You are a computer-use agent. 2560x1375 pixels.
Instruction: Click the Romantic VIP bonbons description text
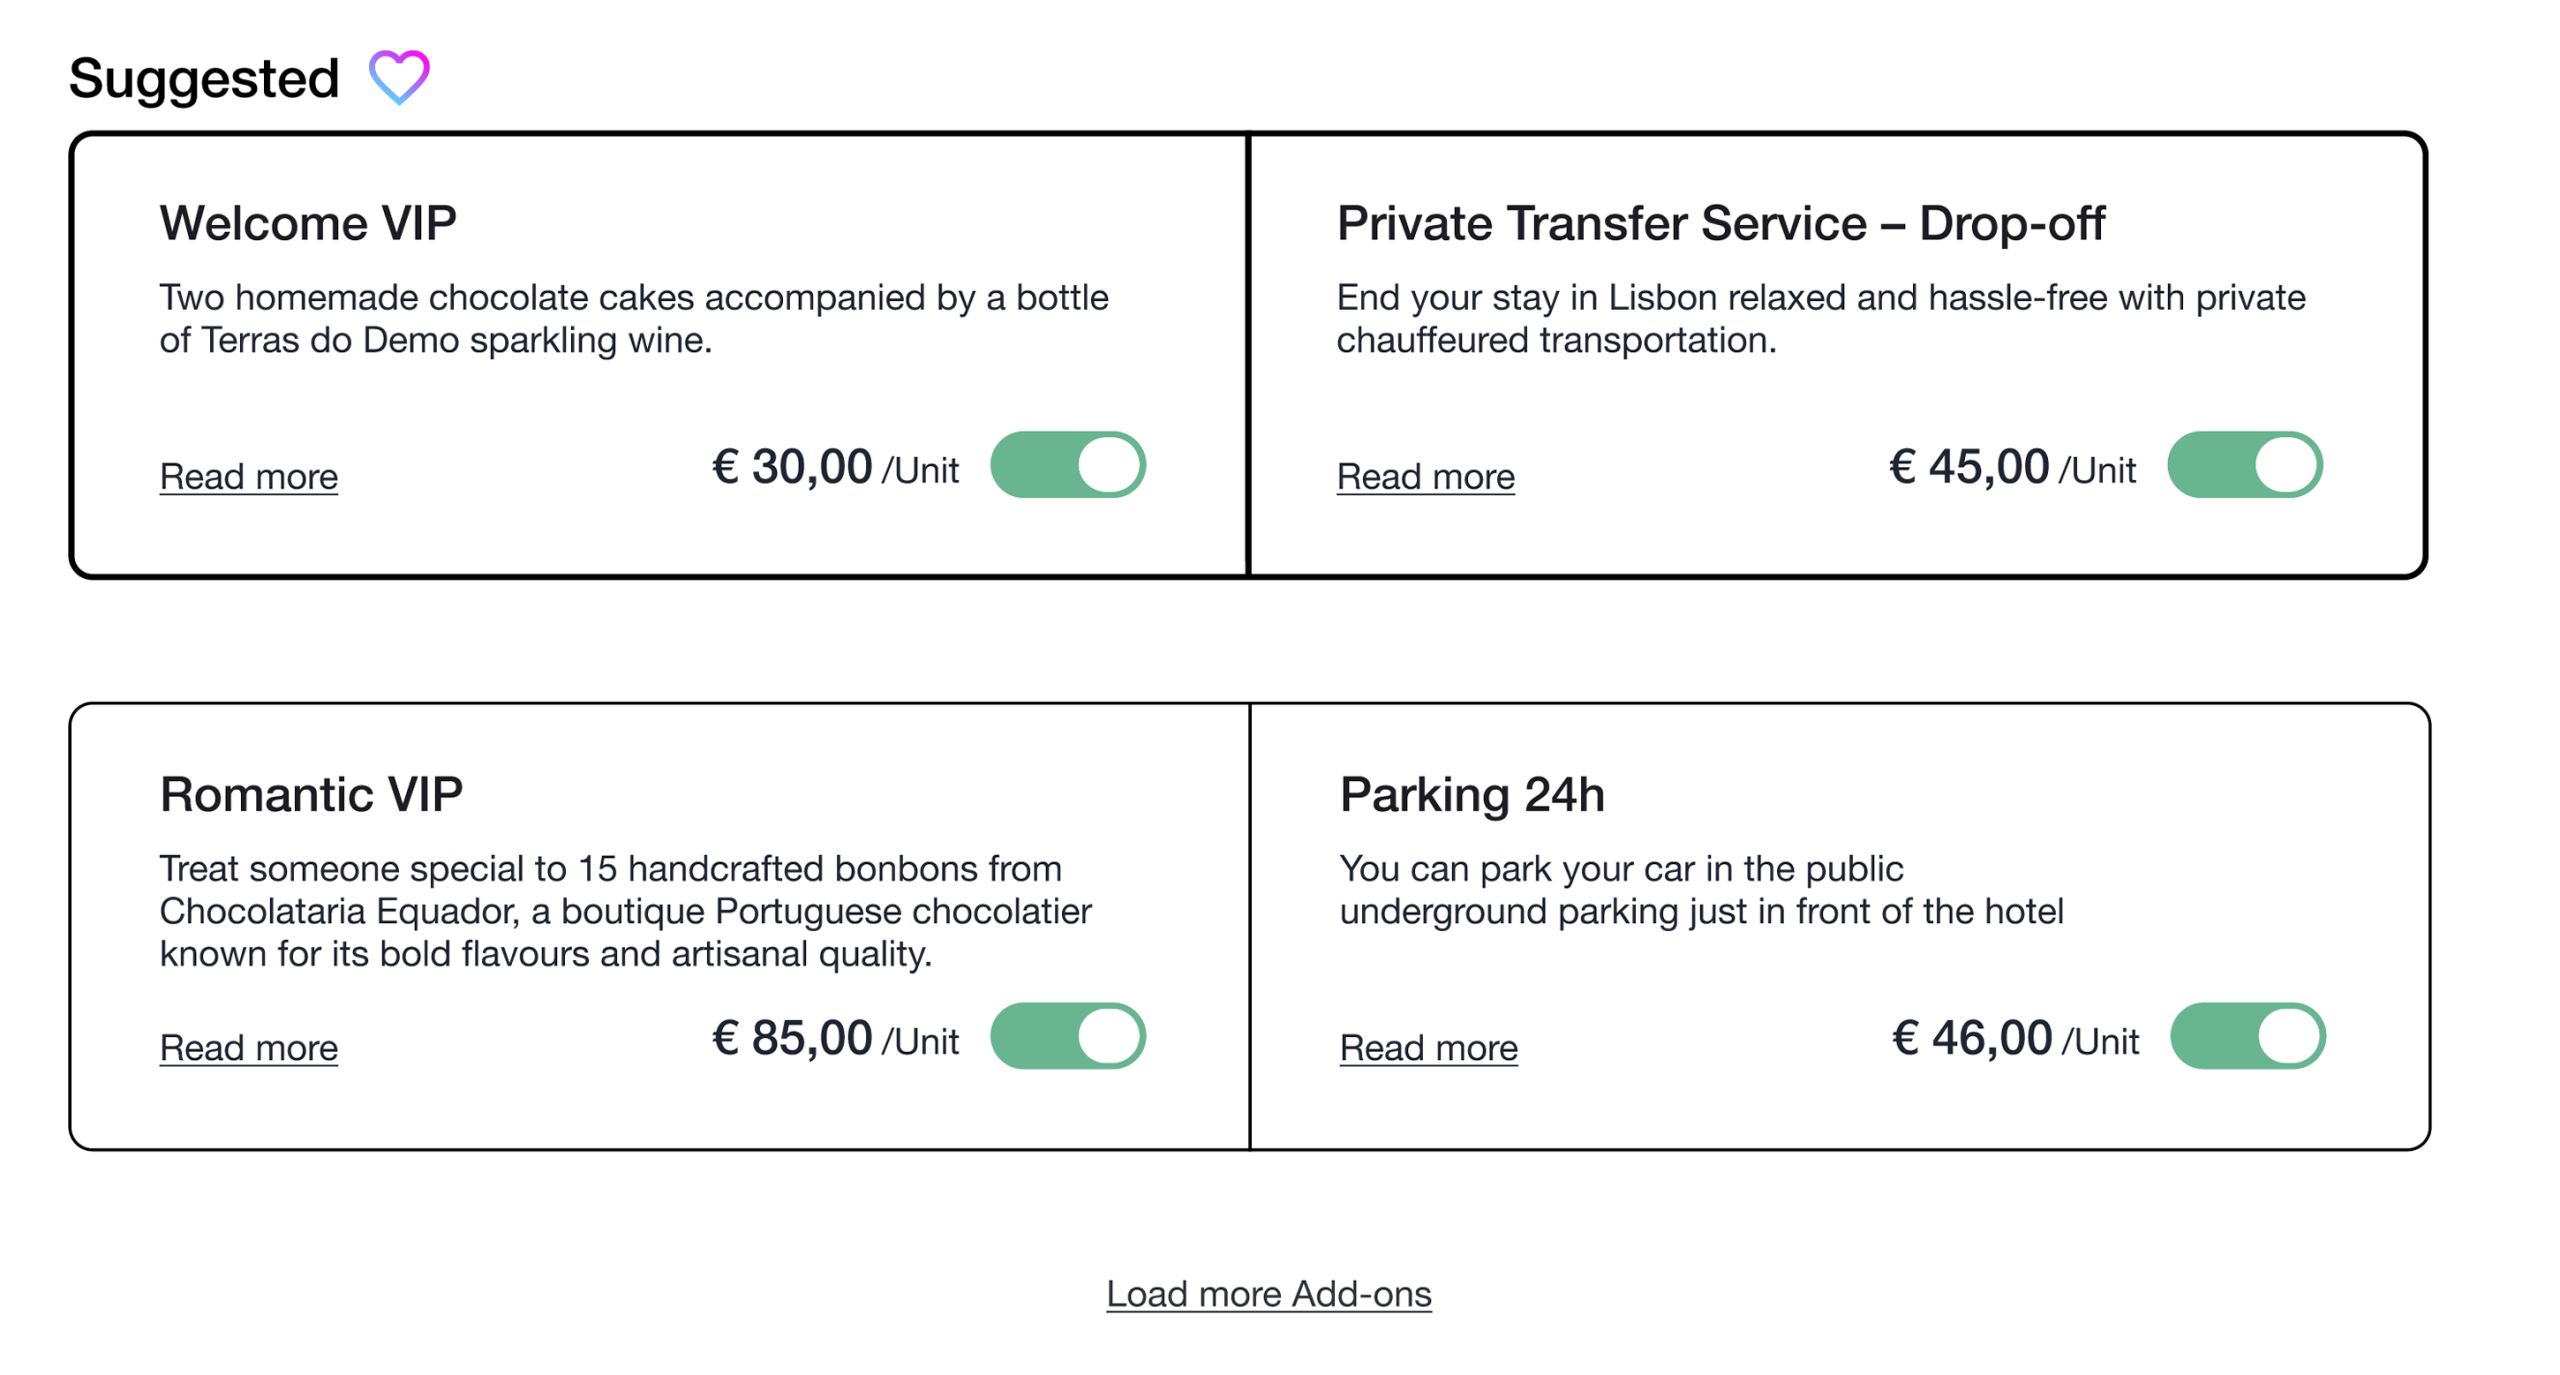pos(625,910)
